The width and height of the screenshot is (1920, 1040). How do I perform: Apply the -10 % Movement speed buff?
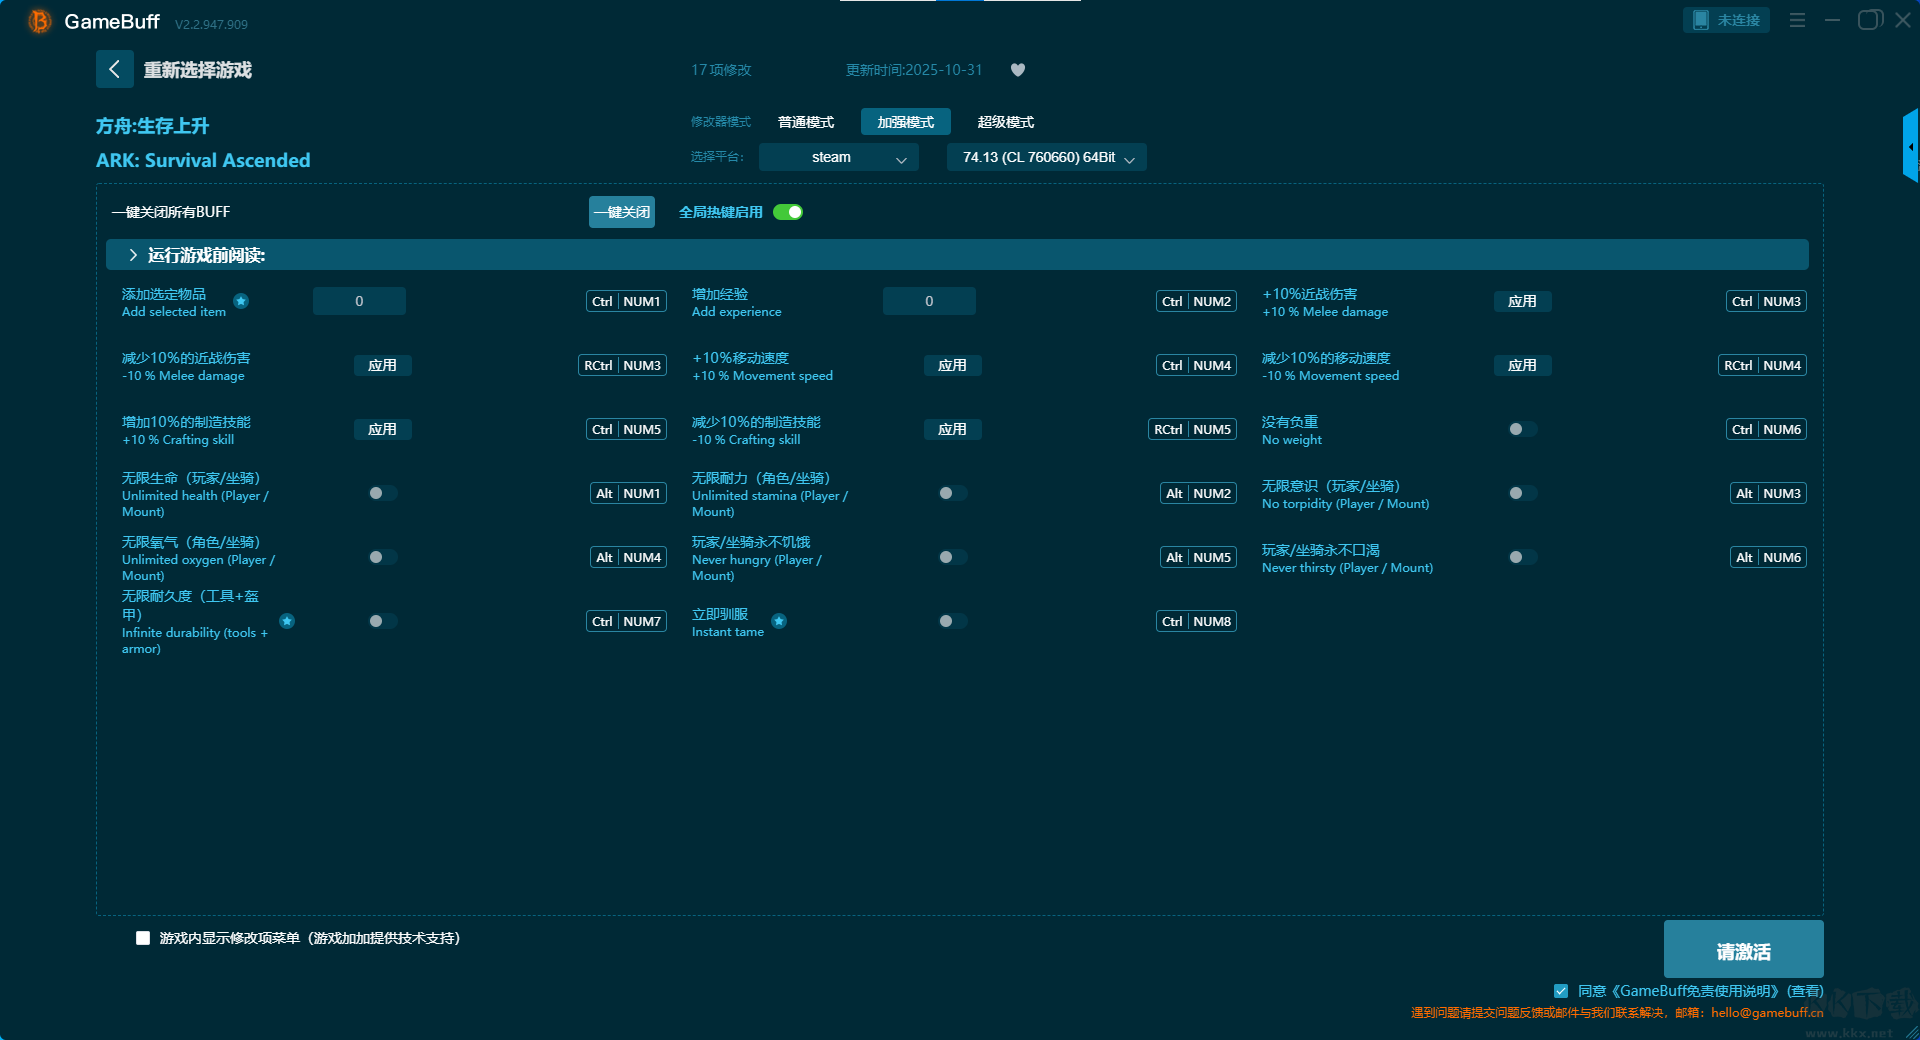tap(1523, 365)
